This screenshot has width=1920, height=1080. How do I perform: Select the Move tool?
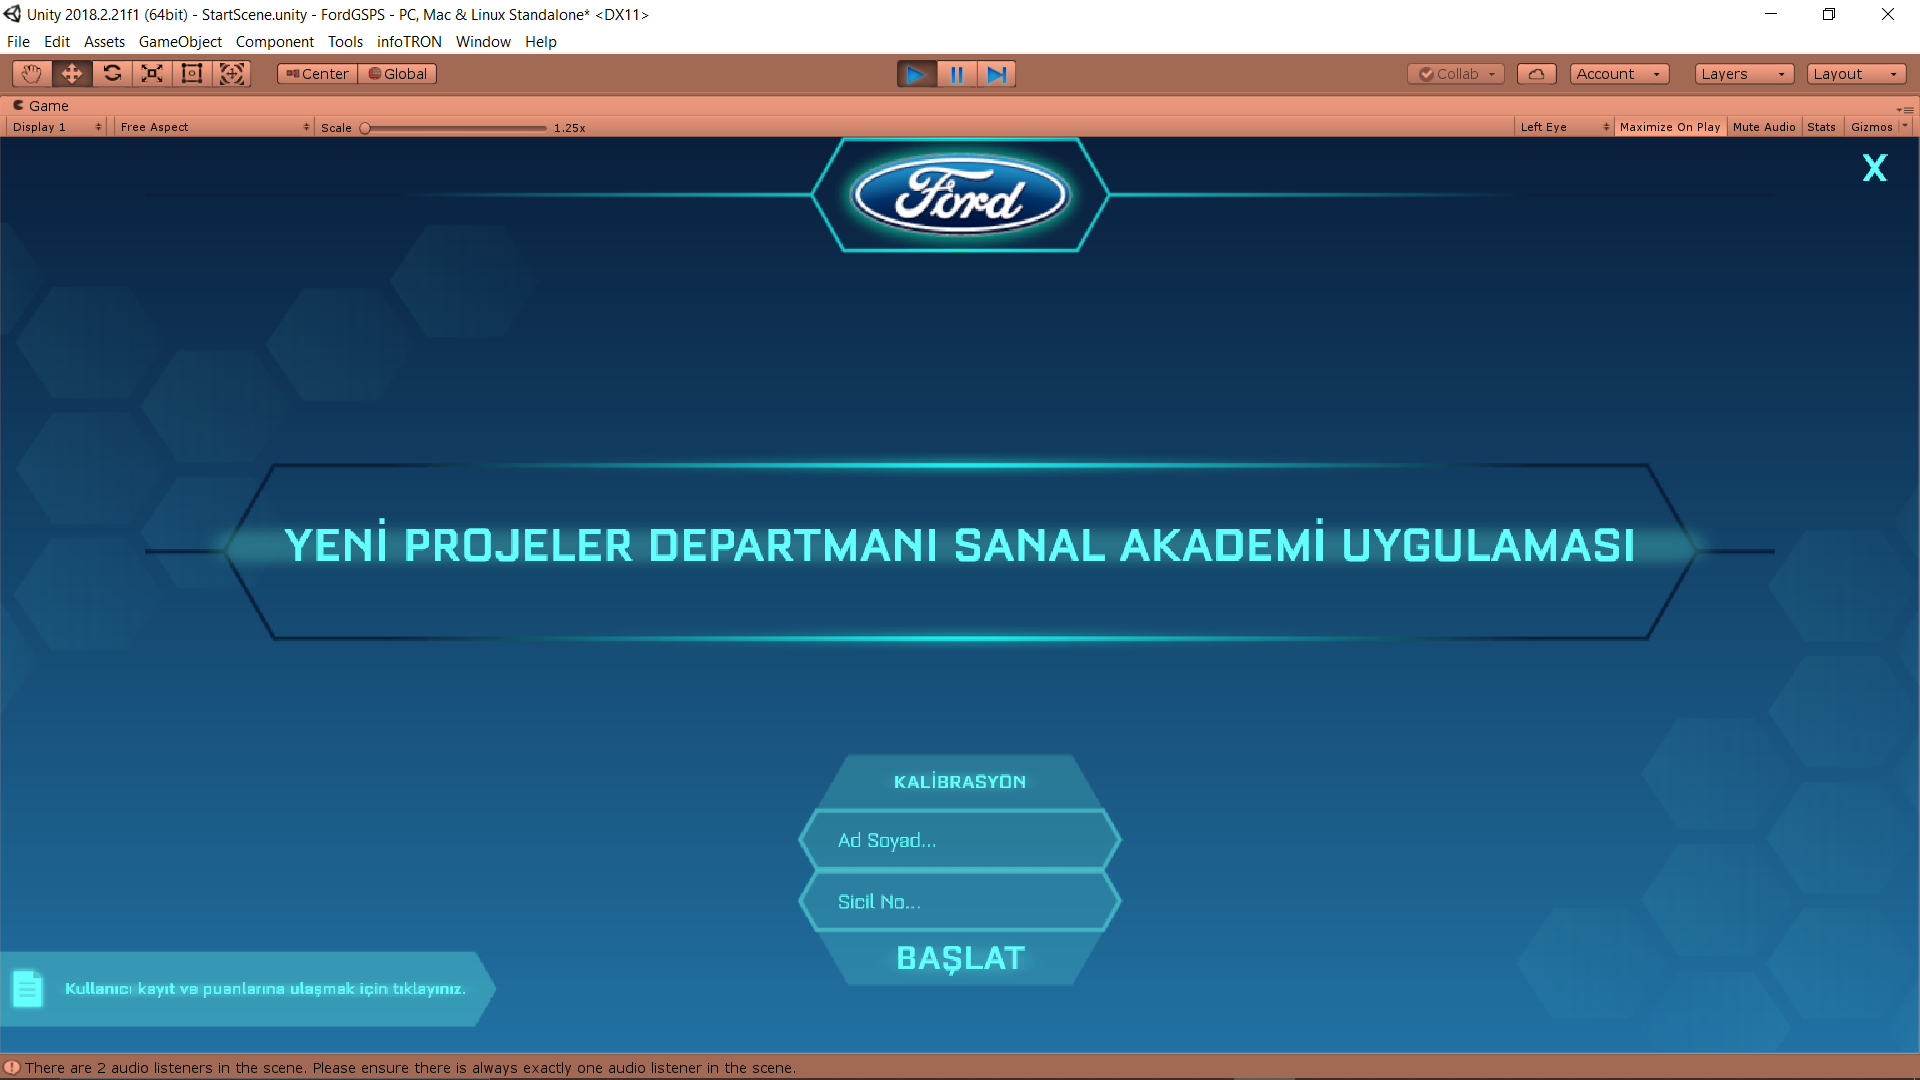[x=72, y=73]
